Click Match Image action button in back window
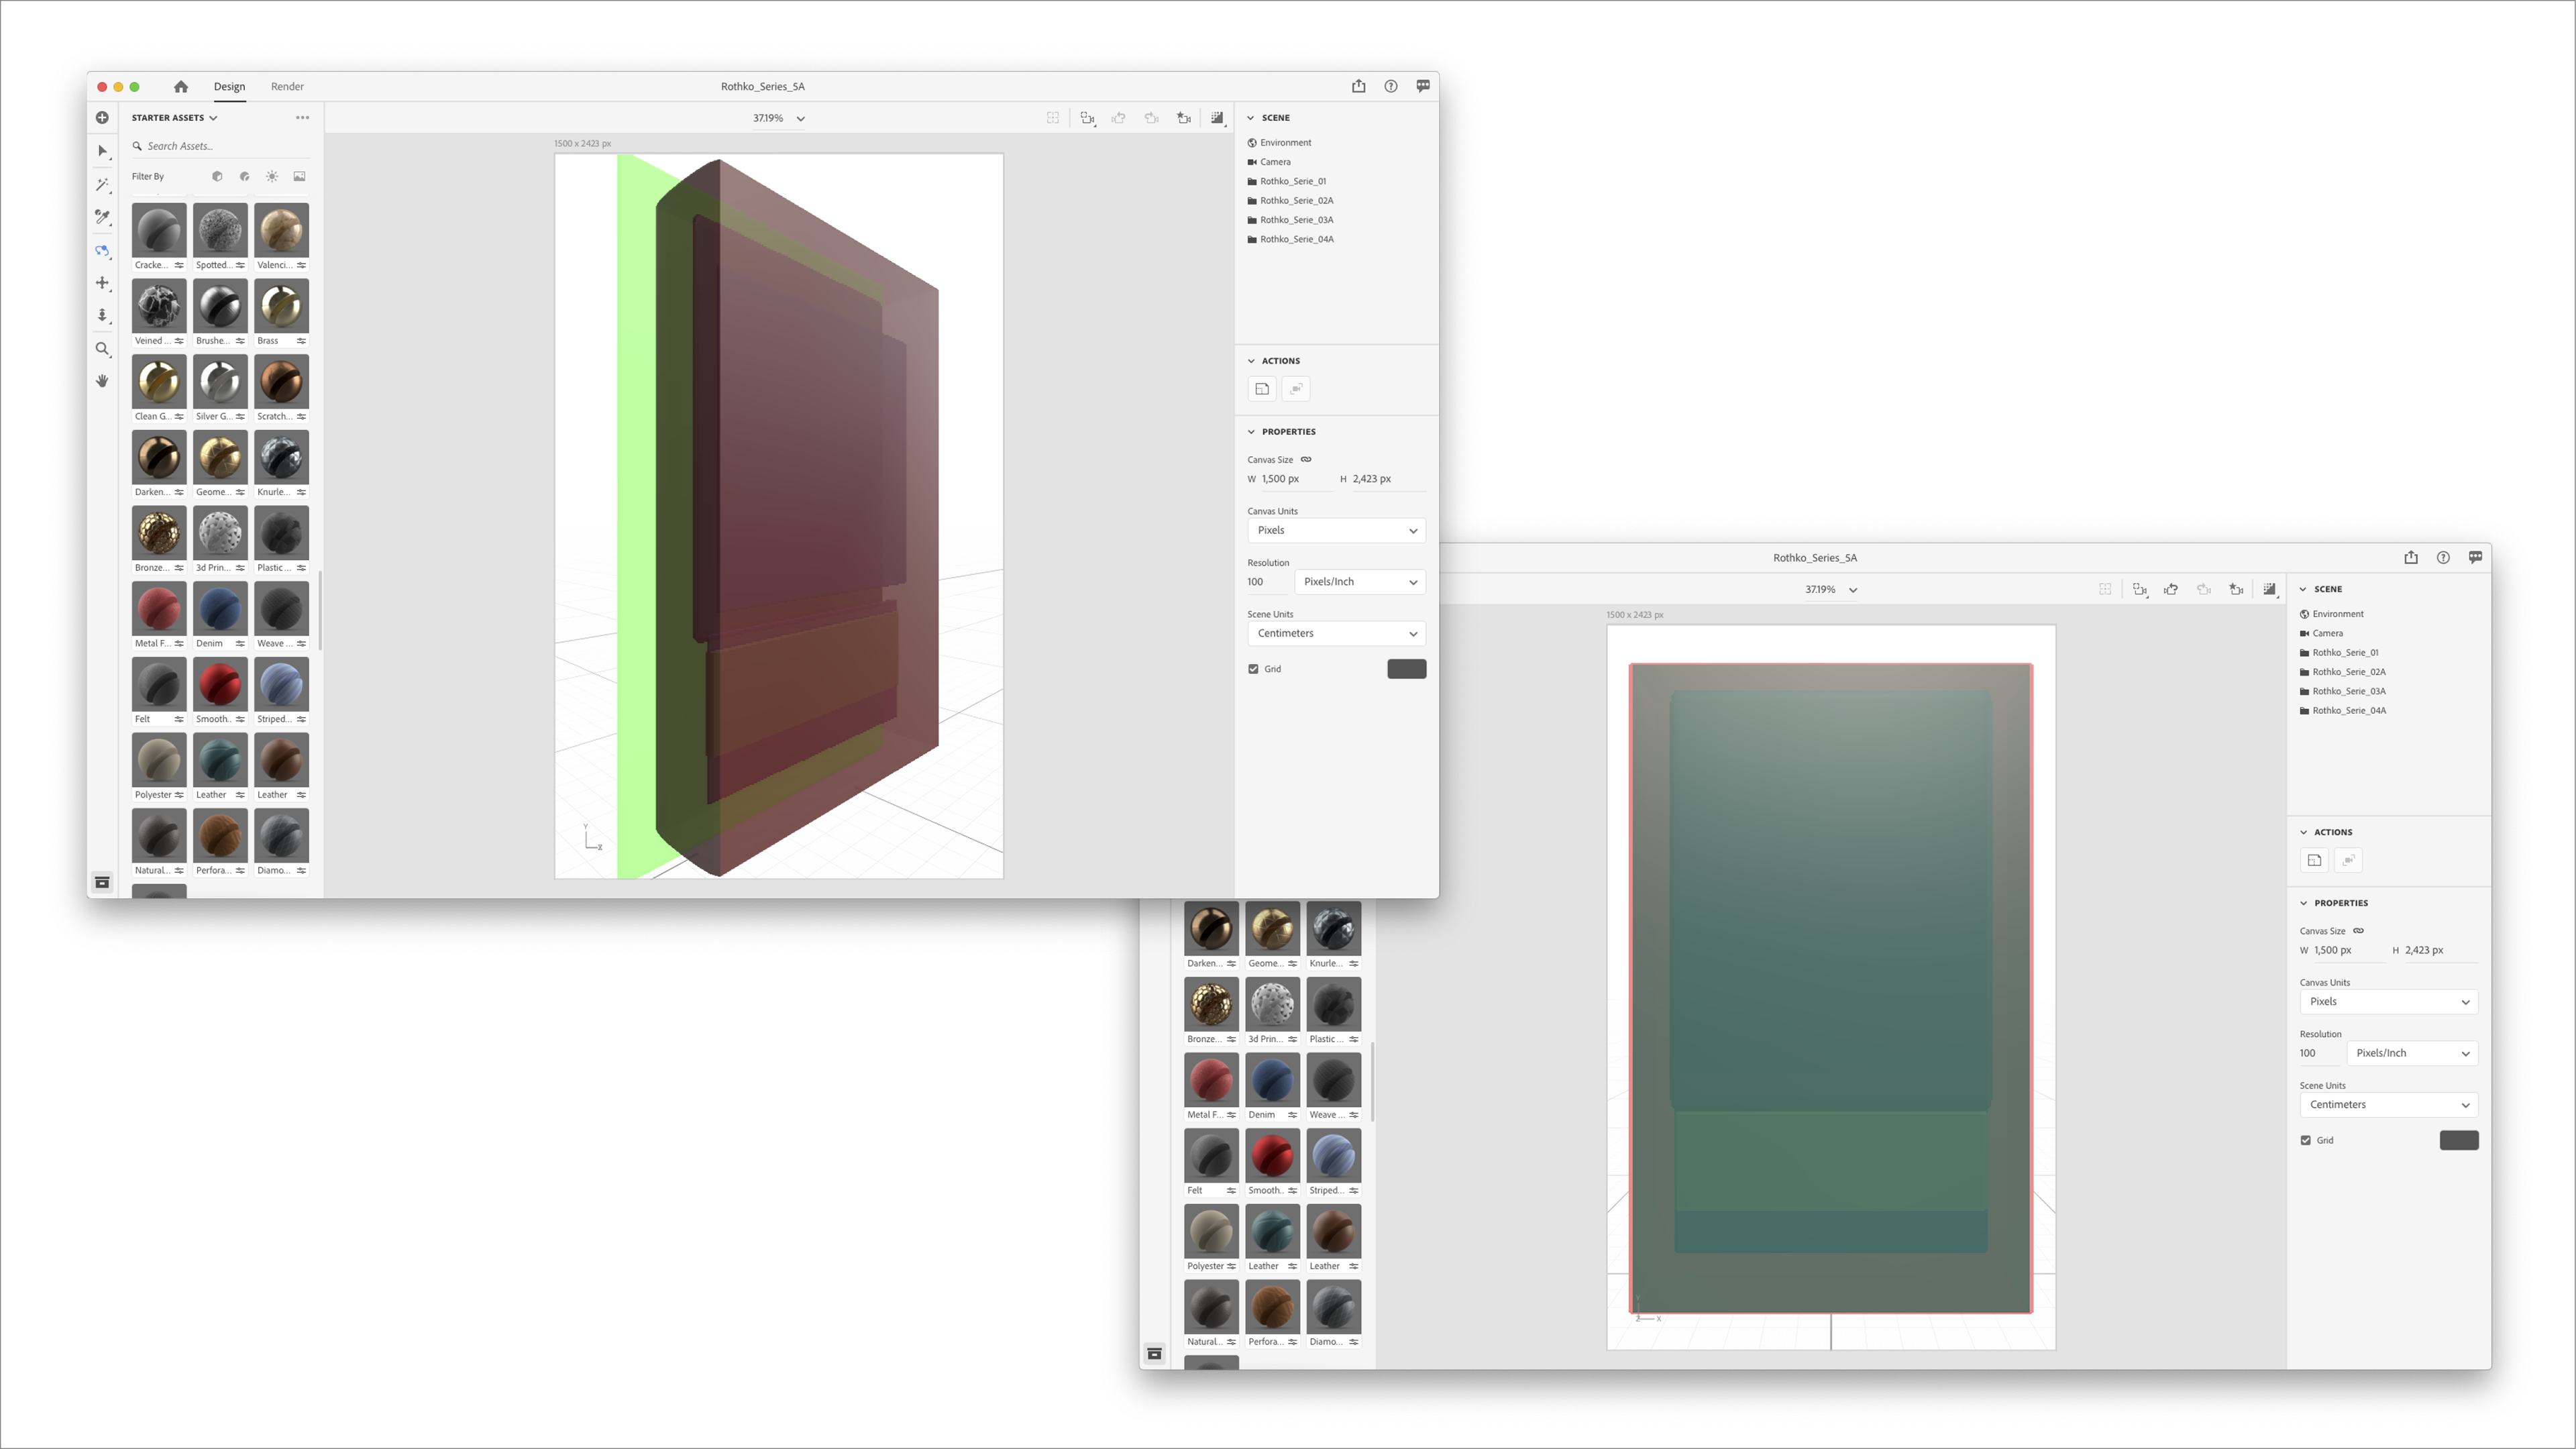Viewport: 2576px width, 1449px height. (x=2348, y=860)
